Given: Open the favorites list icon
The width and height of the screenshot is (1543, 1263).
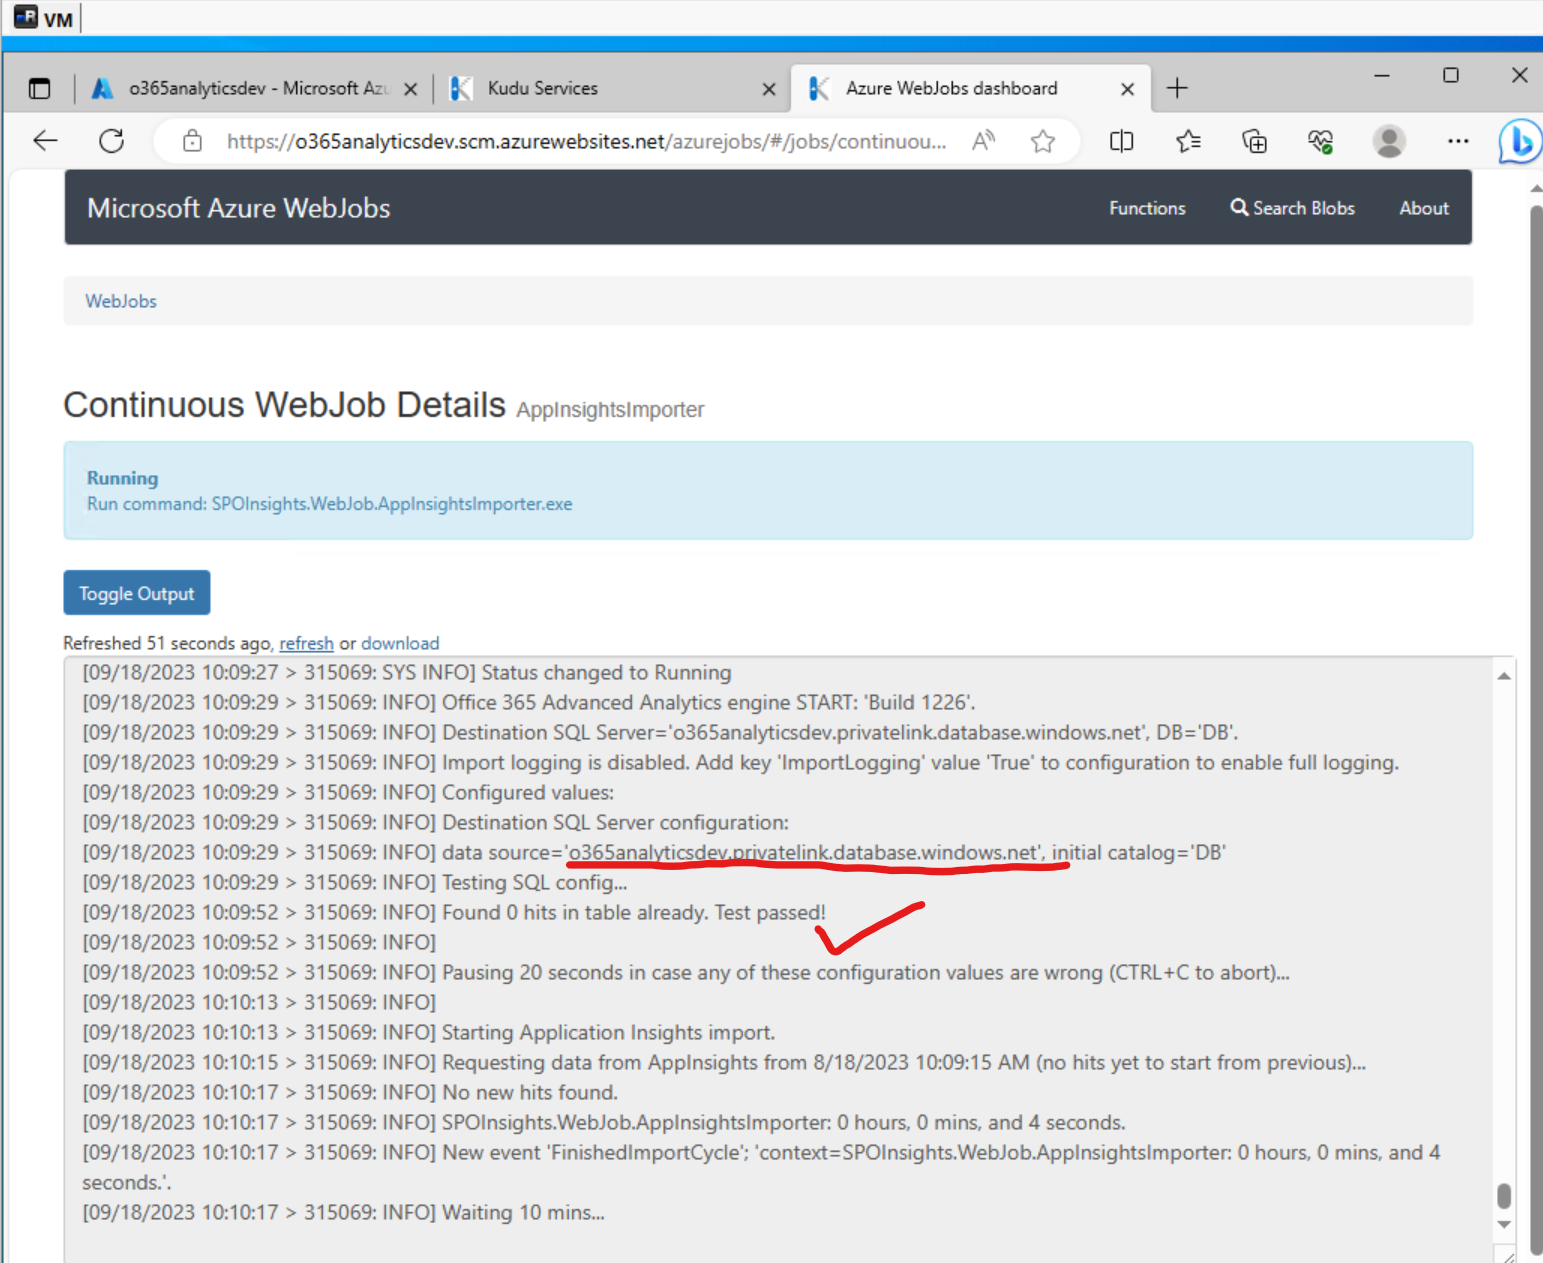Looking at the screenshot, I should coord(1188,141).
